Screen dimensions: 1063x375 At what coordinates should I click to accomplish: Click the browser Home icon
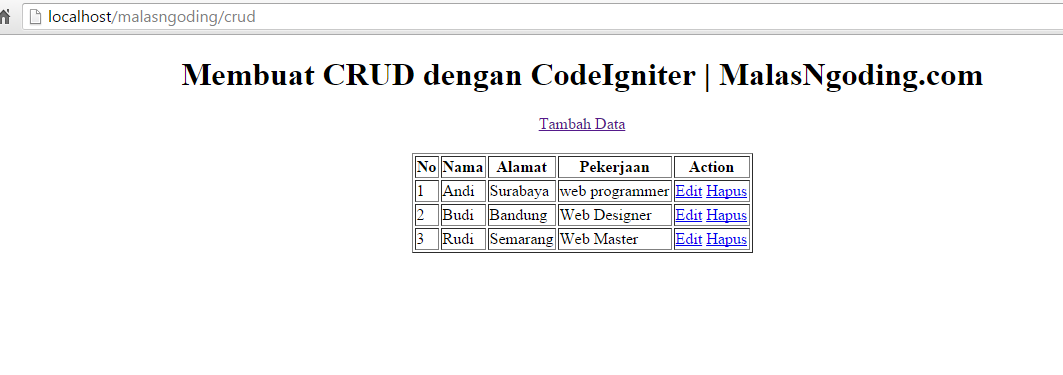(x=5, y=17)
